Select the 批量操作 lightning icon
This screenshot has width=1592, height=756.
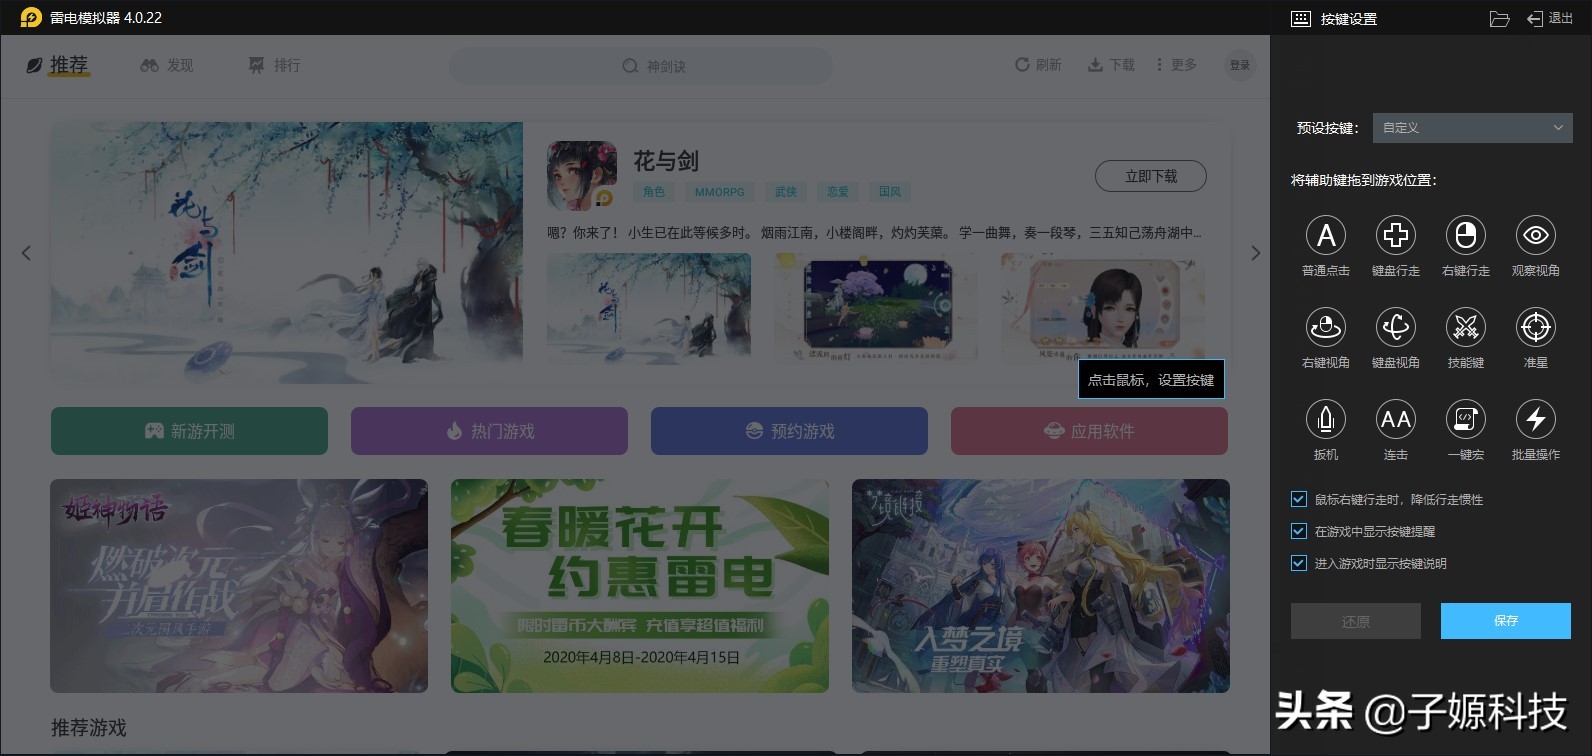click(1536, 419)
